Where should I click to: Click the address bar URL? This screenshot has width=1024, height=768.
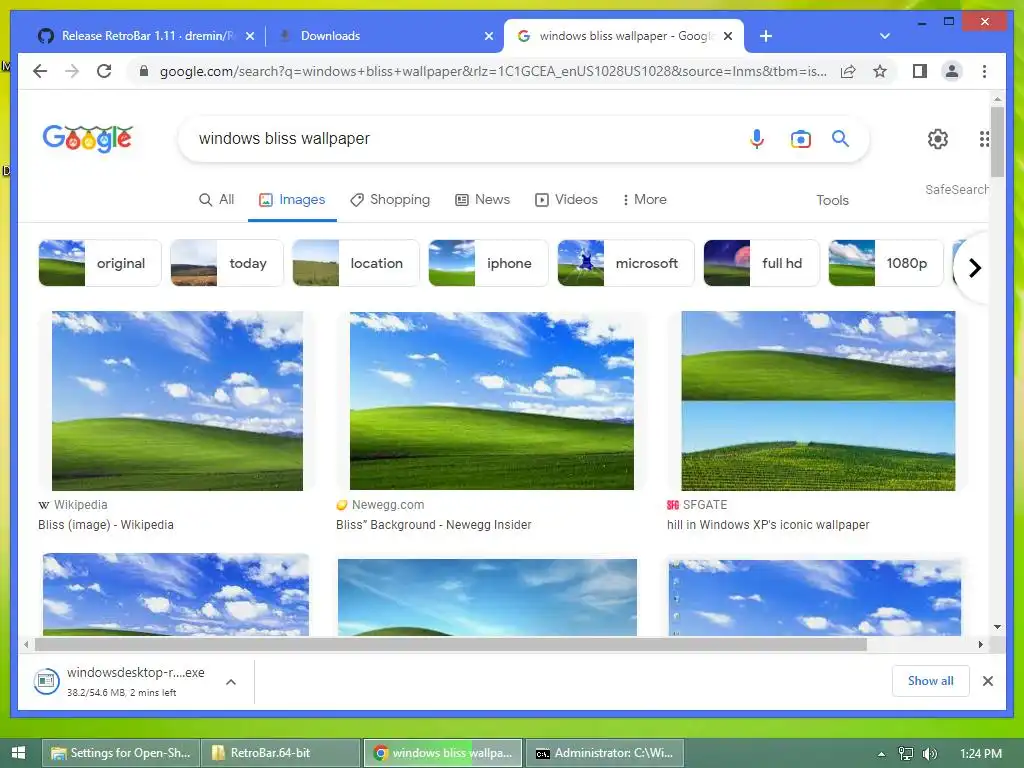493,71
